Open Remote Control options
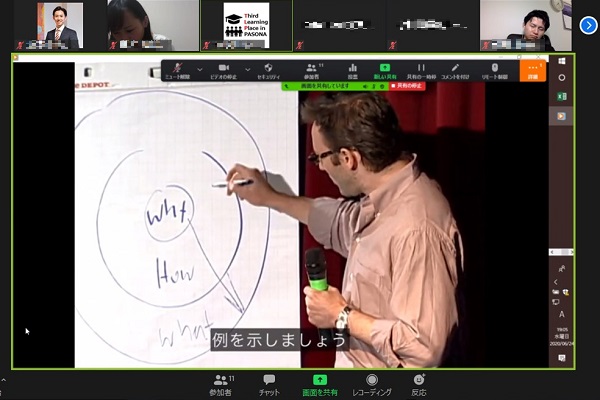 (494, 70)
